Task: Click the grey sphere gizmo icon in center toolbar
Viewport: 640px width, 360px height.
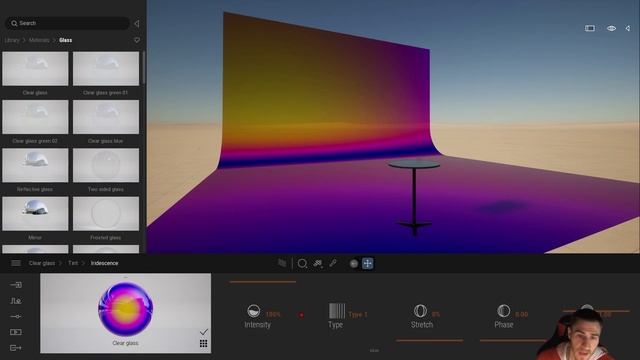Action: click(x=354, y=264)
